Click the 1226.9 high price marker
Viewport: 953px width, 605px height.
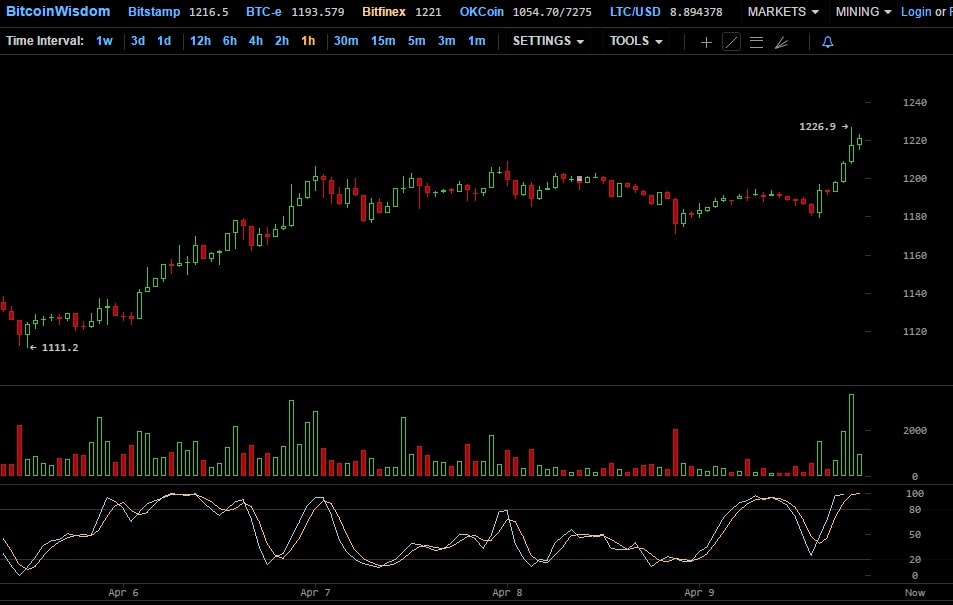(x=817, y=127)
